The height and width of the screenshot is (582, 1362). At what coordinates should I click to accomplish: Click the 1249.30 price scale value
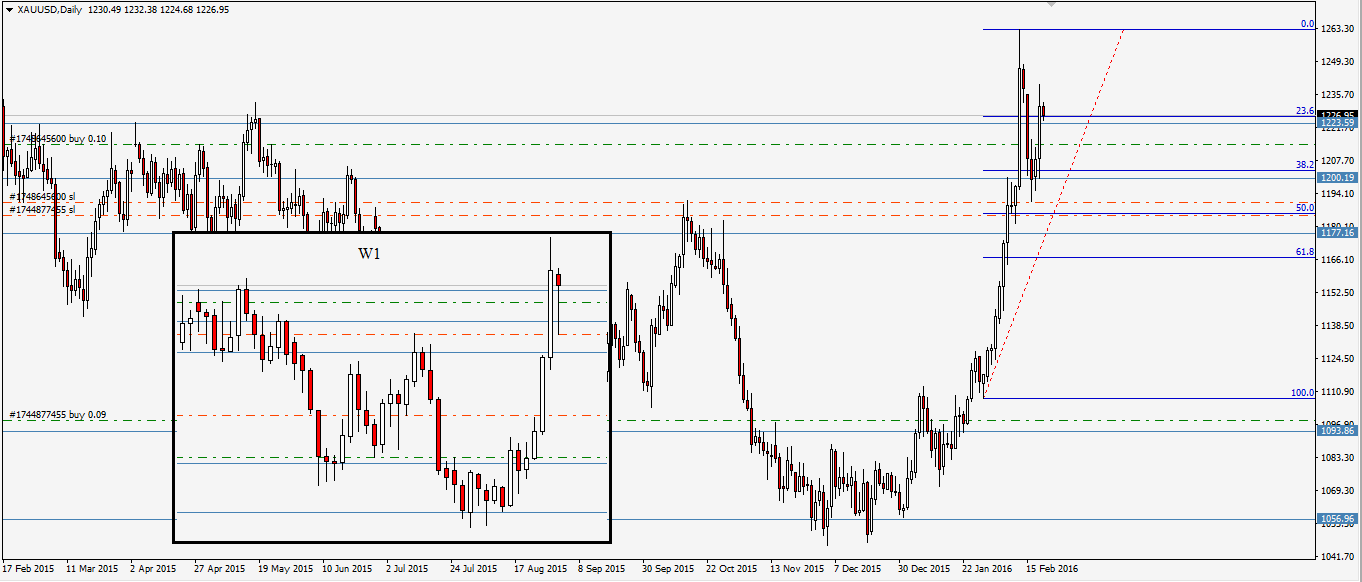1338,62
